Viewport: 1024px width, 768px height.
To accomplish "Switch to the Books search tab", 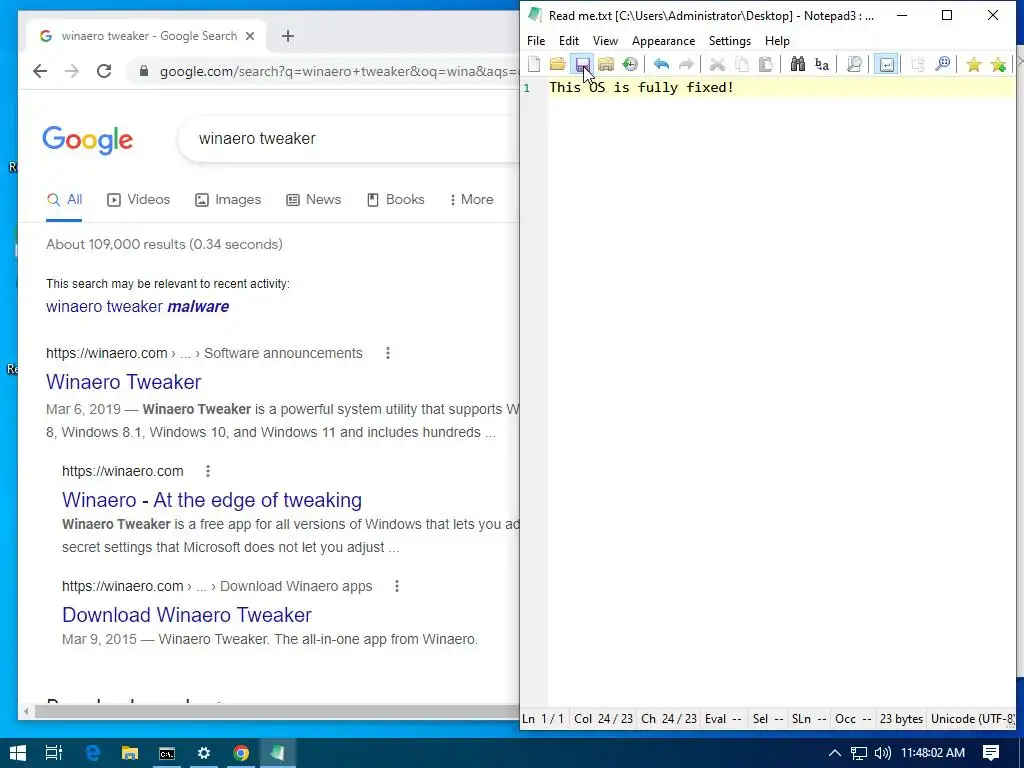I will tap(395, 199).
